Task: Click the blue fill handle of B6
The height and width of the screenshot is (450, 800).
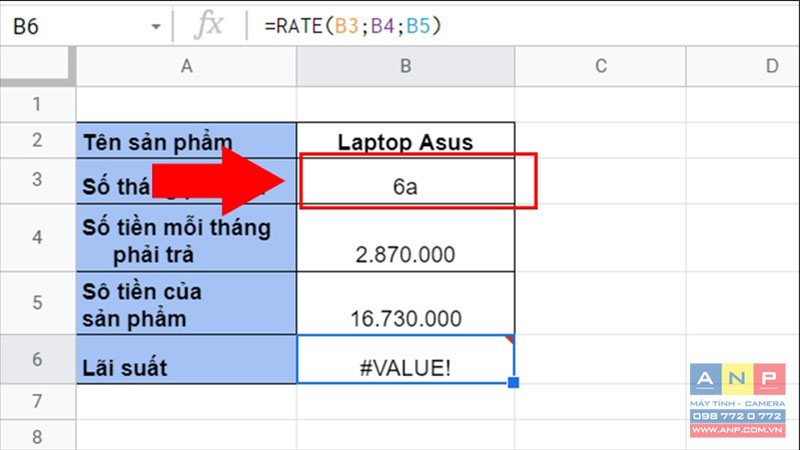Action: [x=513, y=382]
